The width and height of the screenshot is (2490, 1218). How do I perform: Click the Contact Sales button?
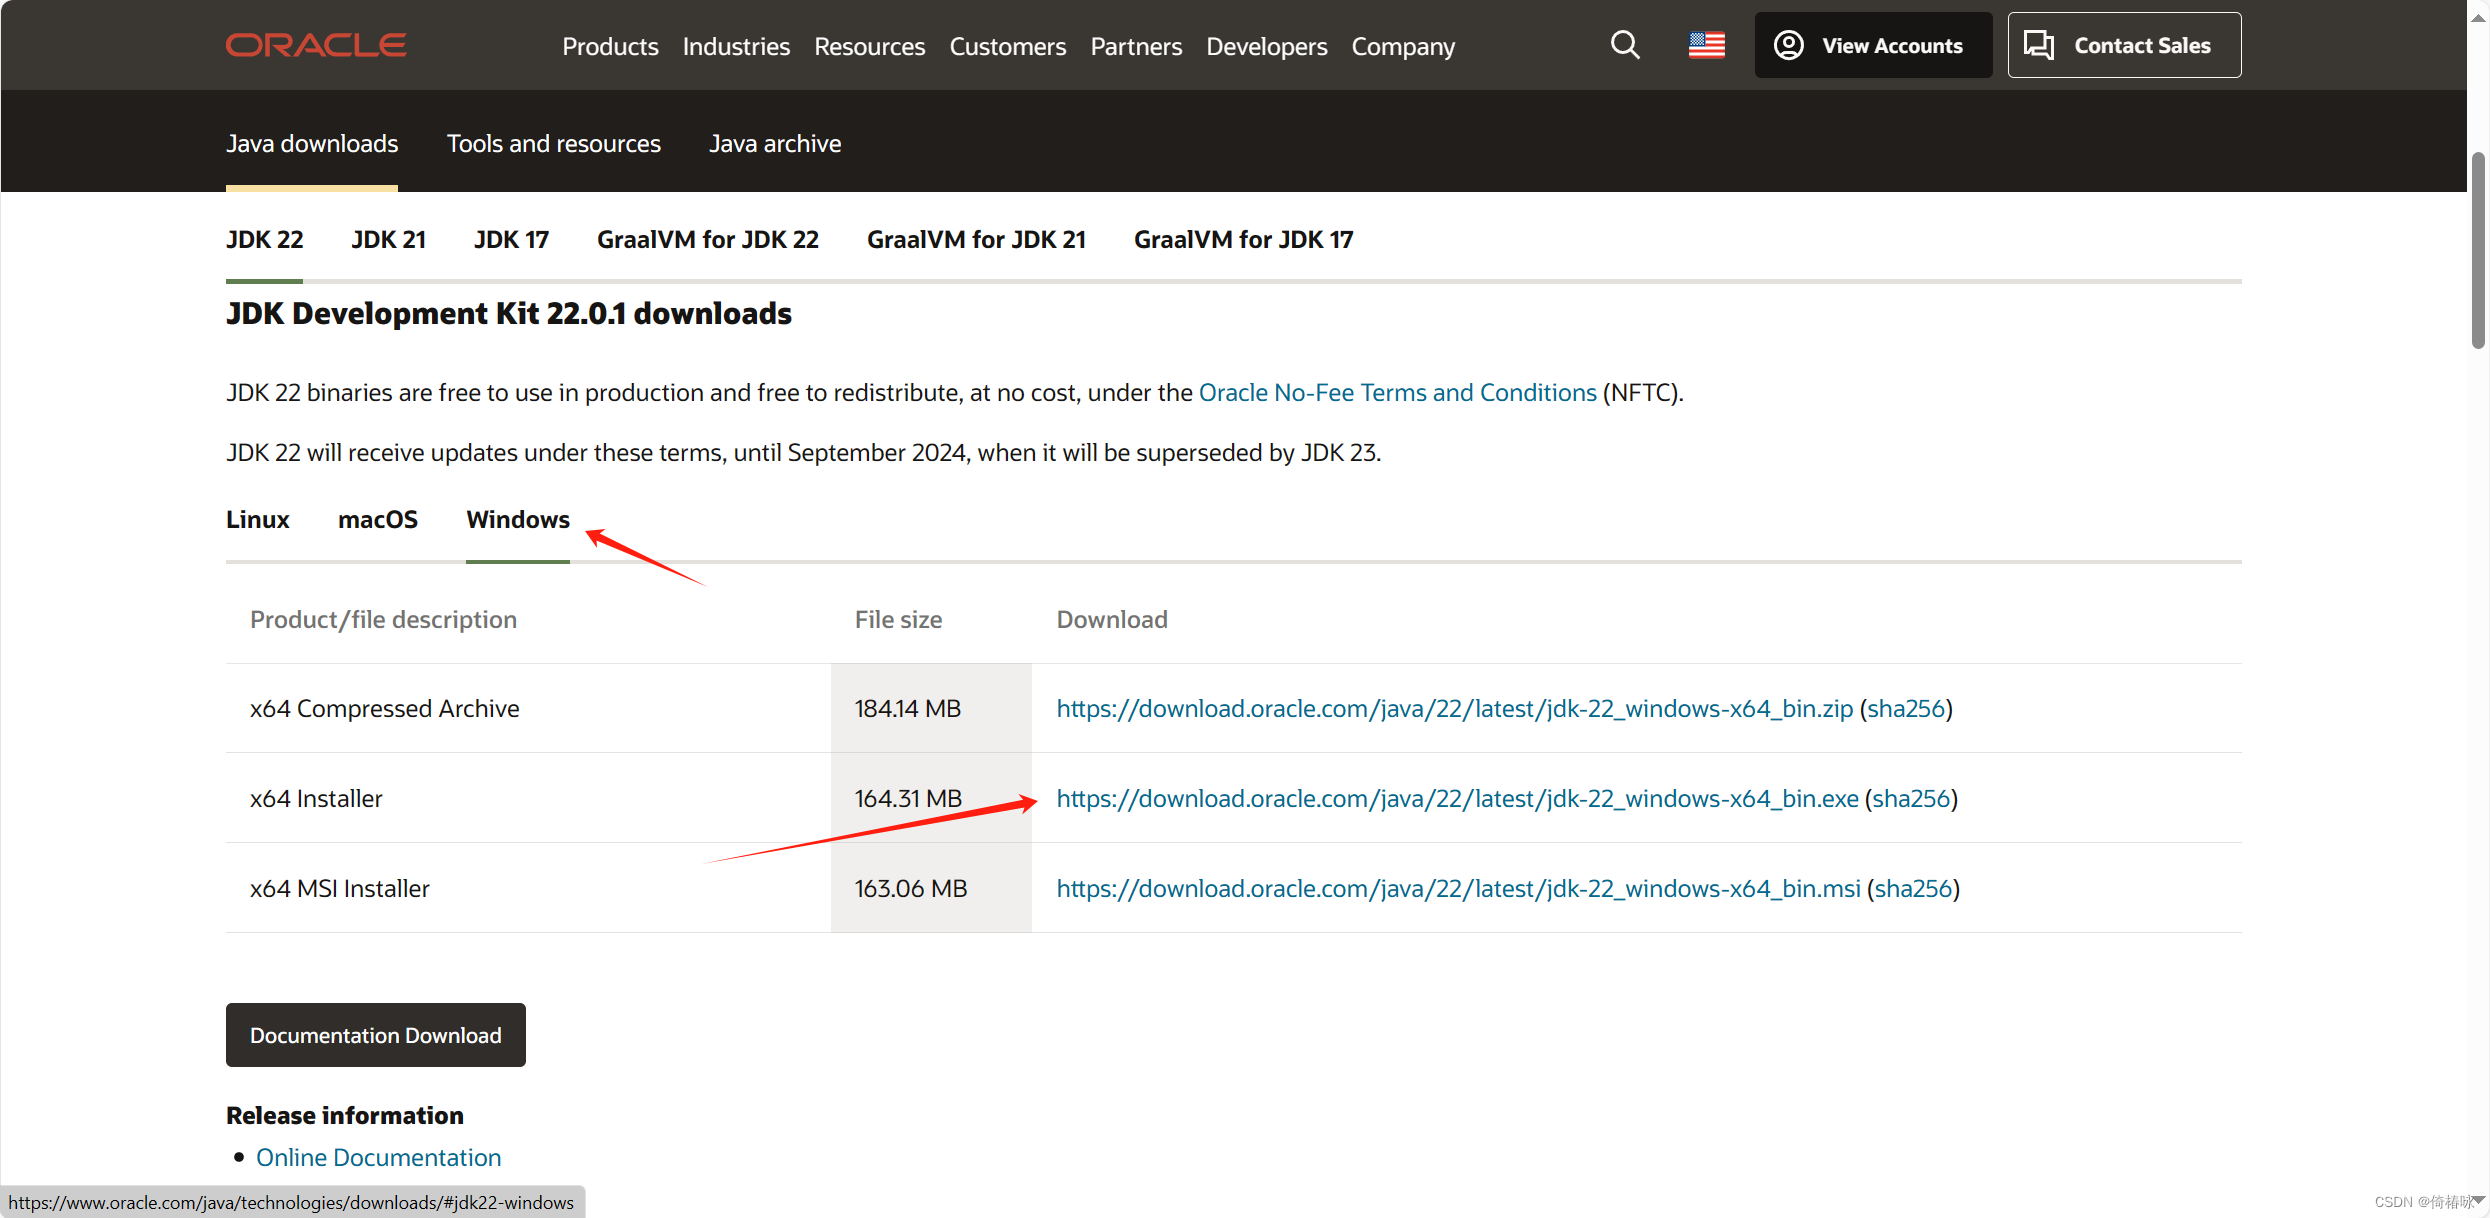[2124, 45]
